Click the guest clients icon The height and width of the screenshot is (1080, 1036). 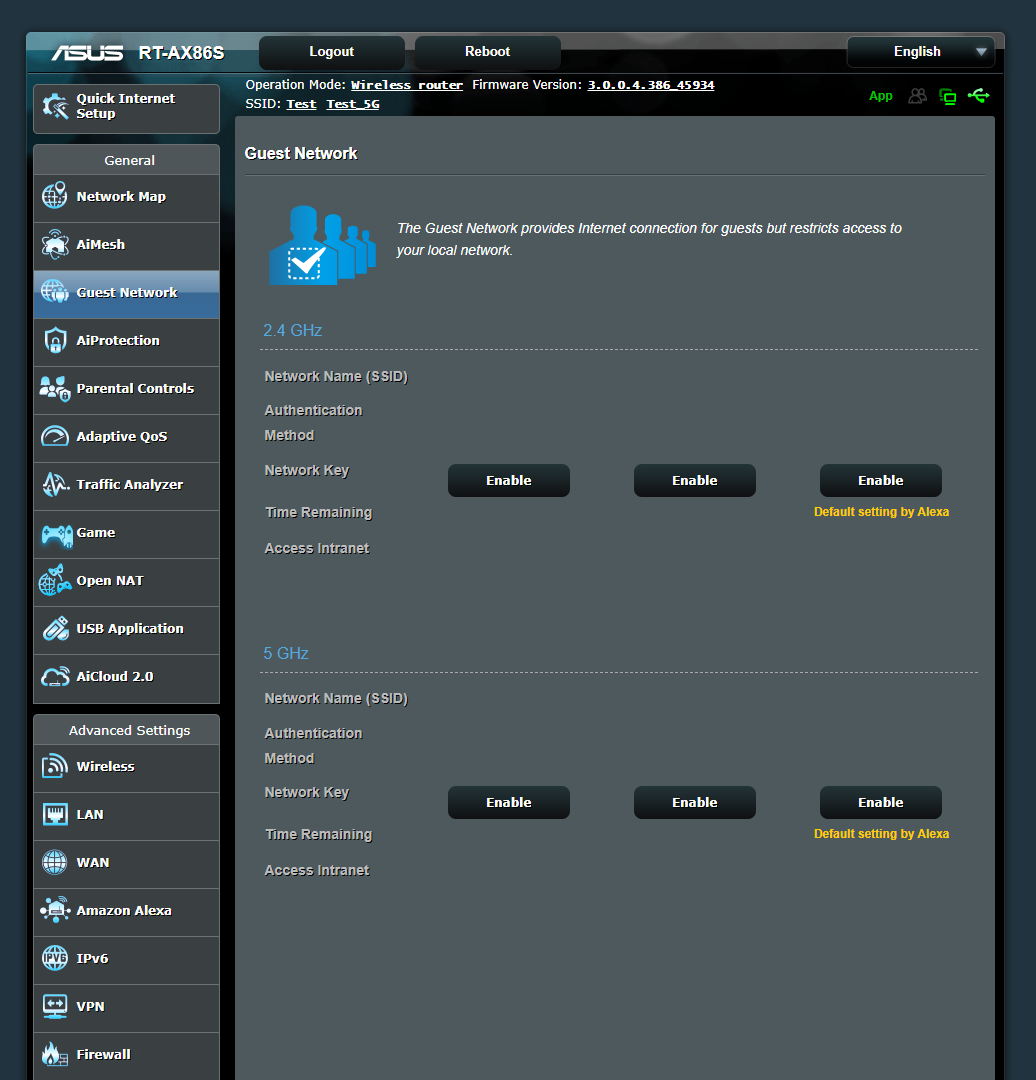[x=918, y=95]
